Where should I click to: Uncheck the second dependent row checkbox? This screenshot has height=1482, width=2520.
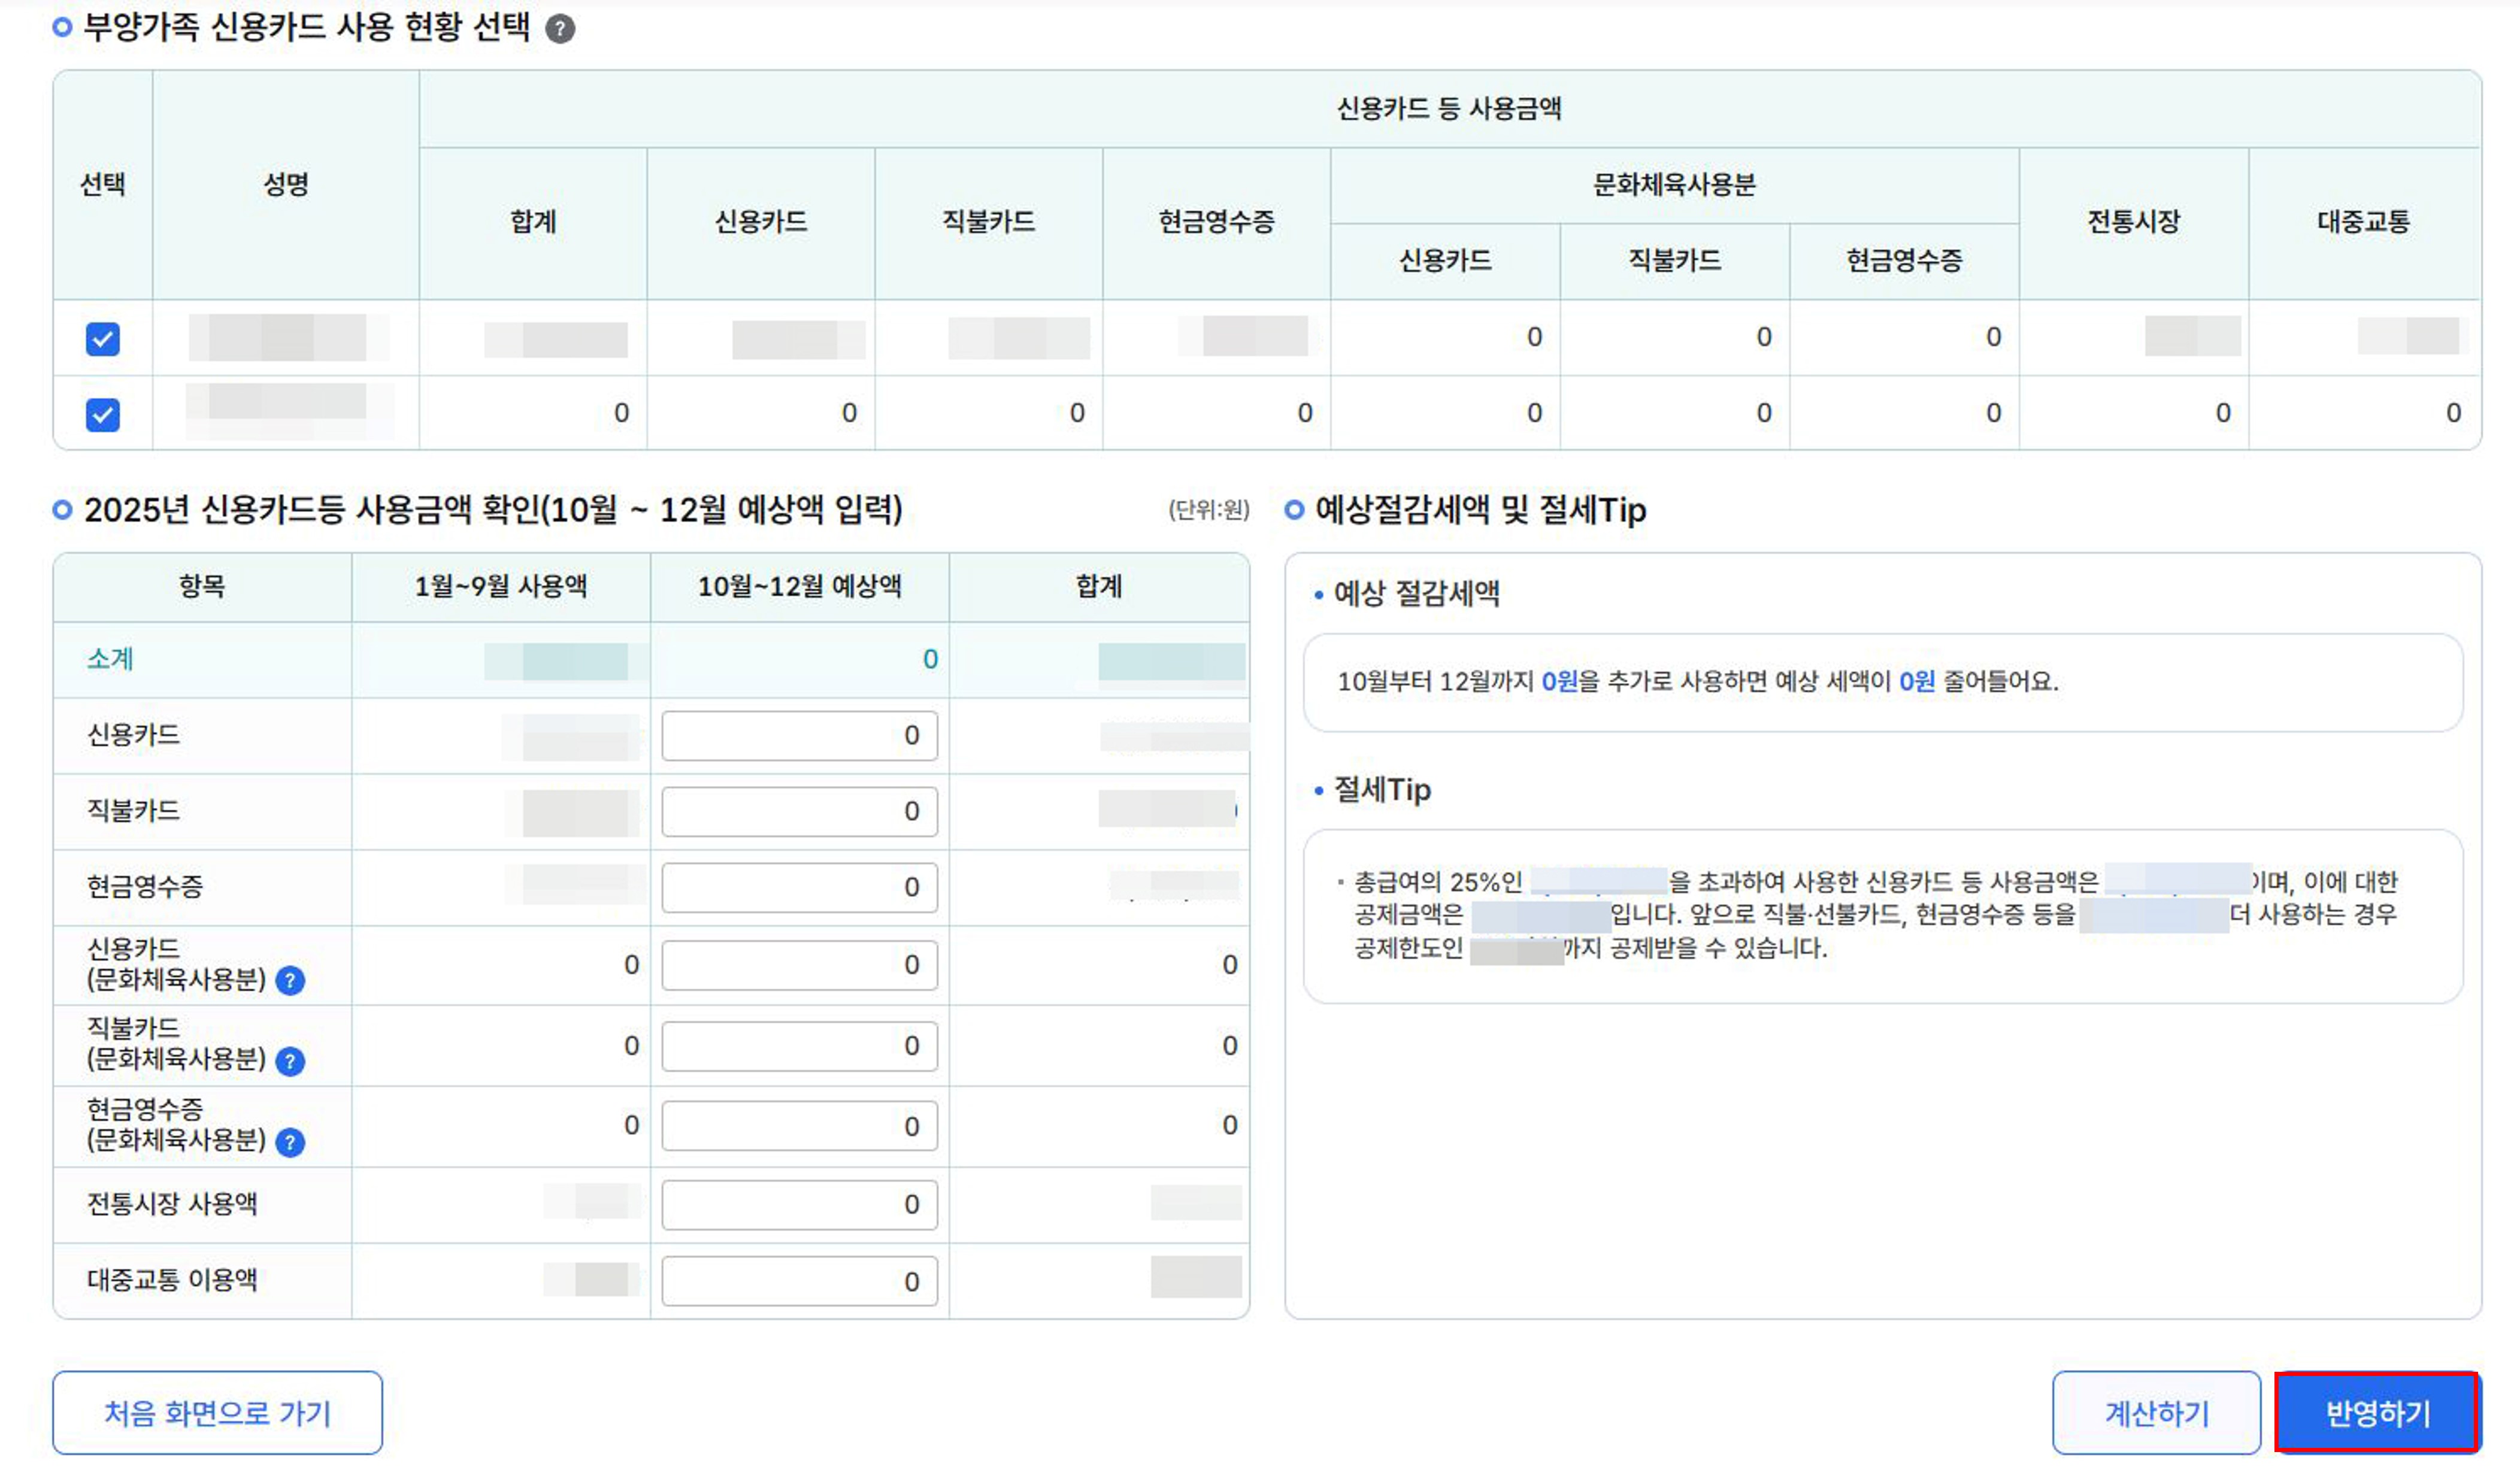(x=103, y=414)
